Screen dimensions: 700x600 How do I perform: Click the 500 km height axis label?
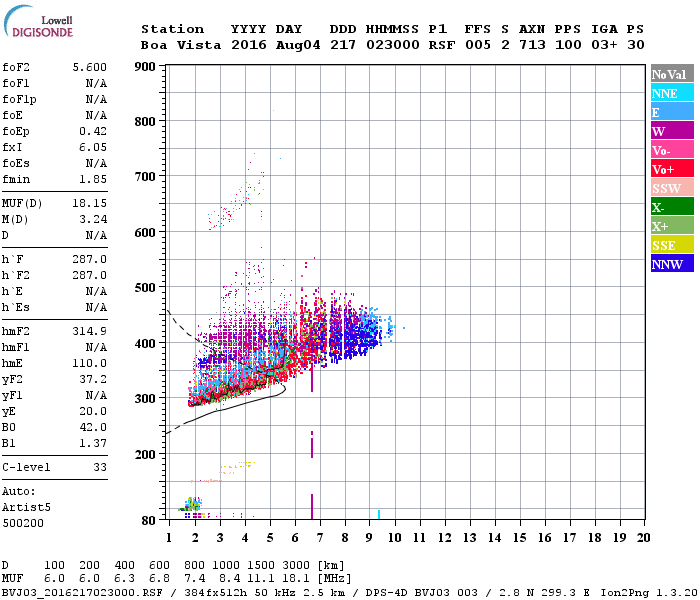coord(145,288)
